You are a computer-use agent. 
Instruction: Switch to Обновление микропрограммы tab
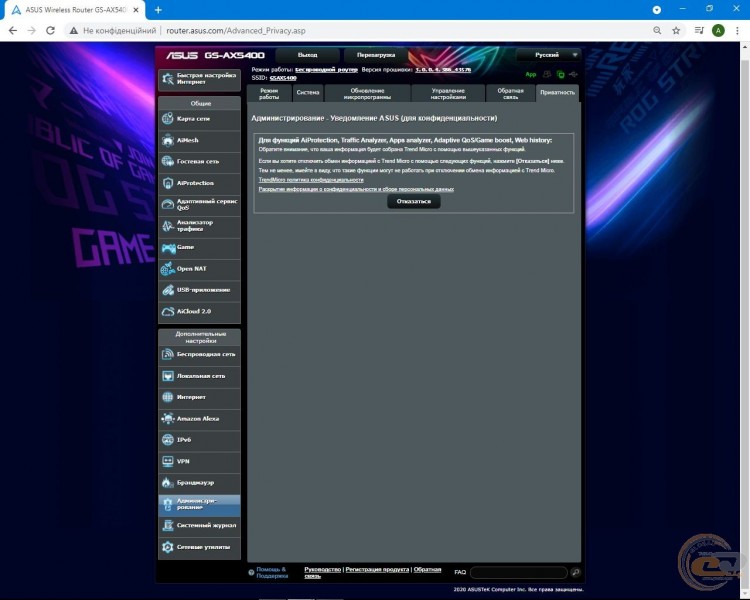click(x=367, y=93)
